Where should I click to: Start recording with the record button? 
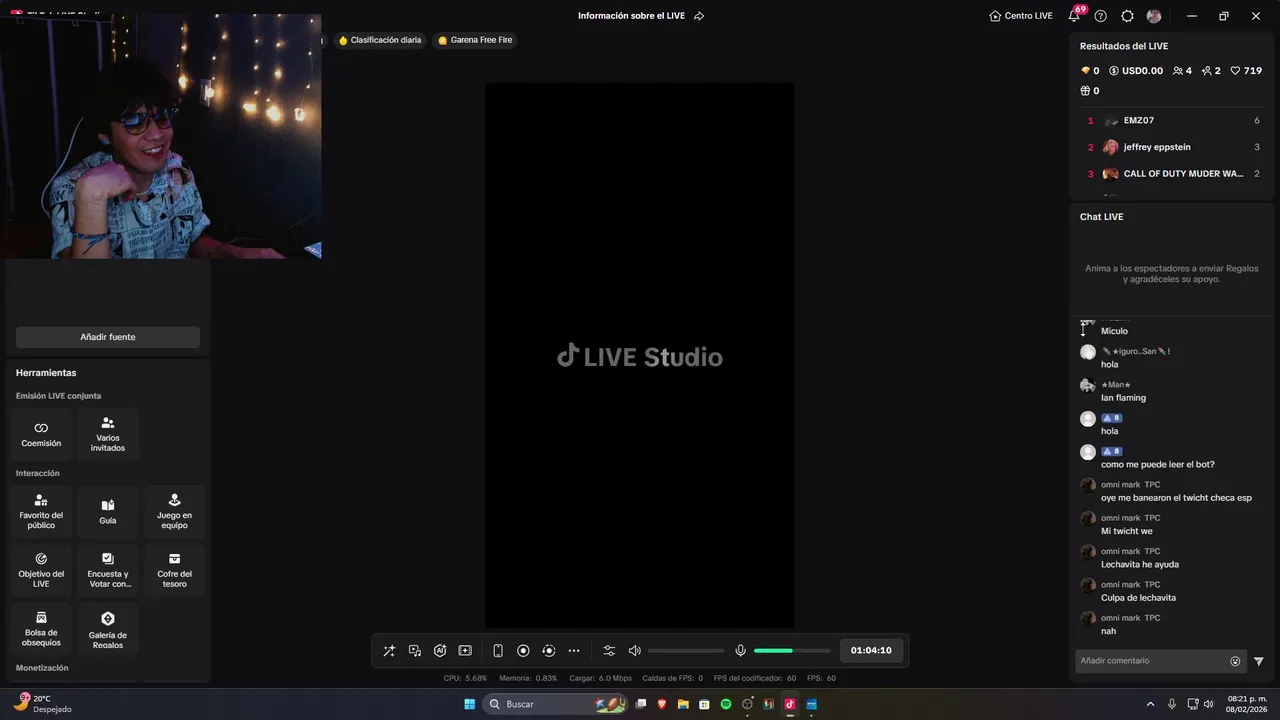(523, 651)
